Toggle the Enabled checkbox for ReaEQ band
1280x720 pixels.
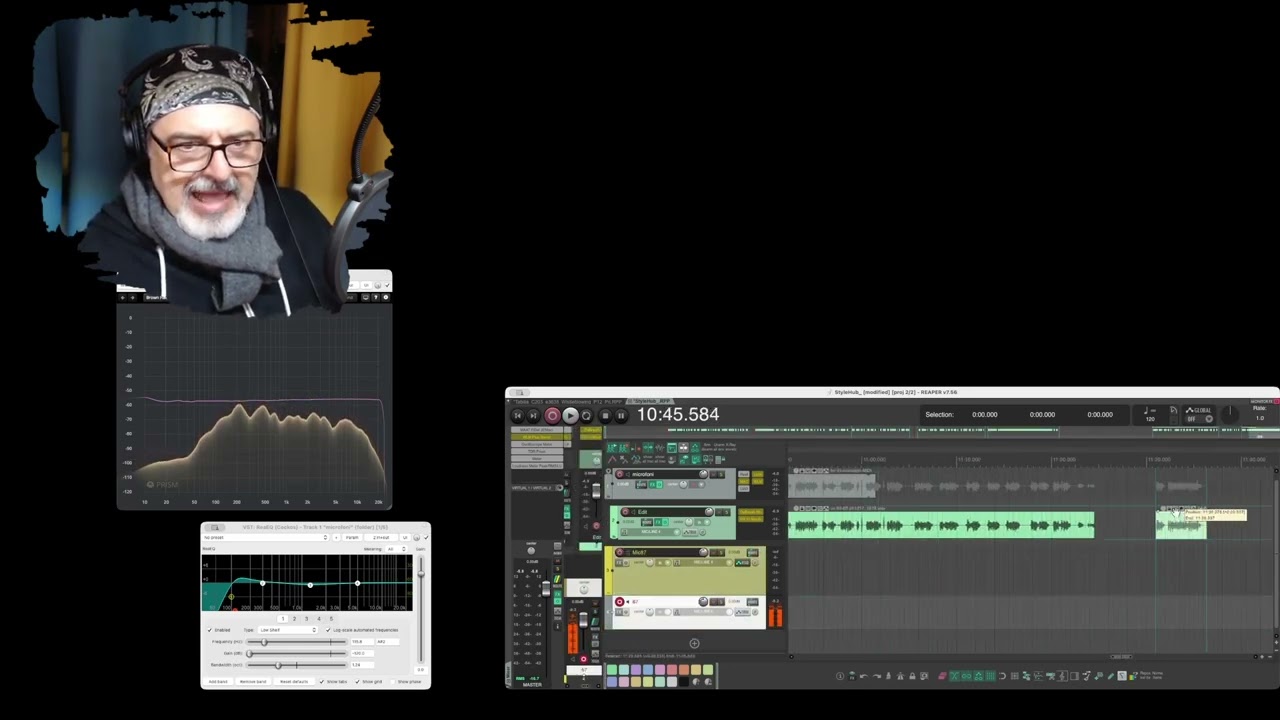tap(210, 630)
